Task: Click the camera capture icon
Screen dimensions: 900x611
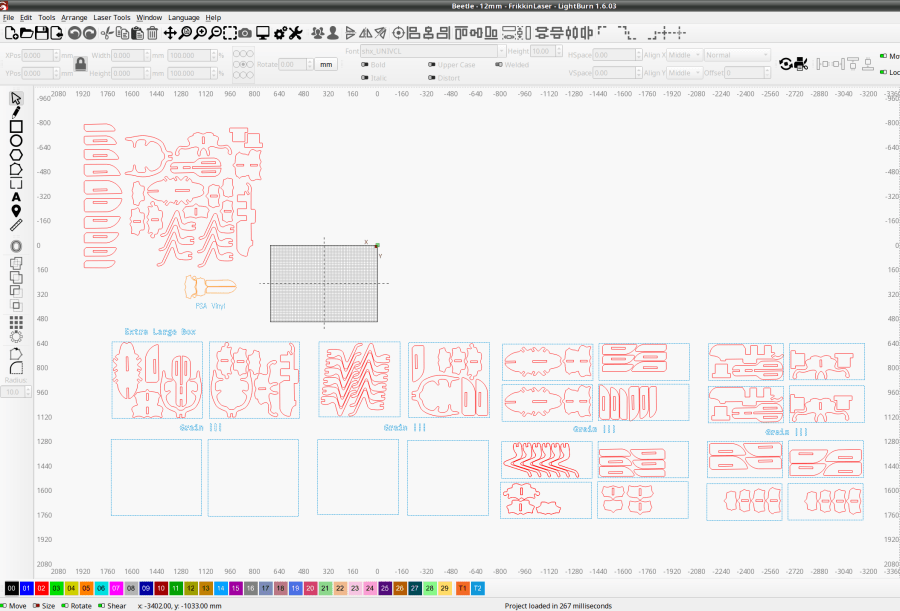Action: 245,33
